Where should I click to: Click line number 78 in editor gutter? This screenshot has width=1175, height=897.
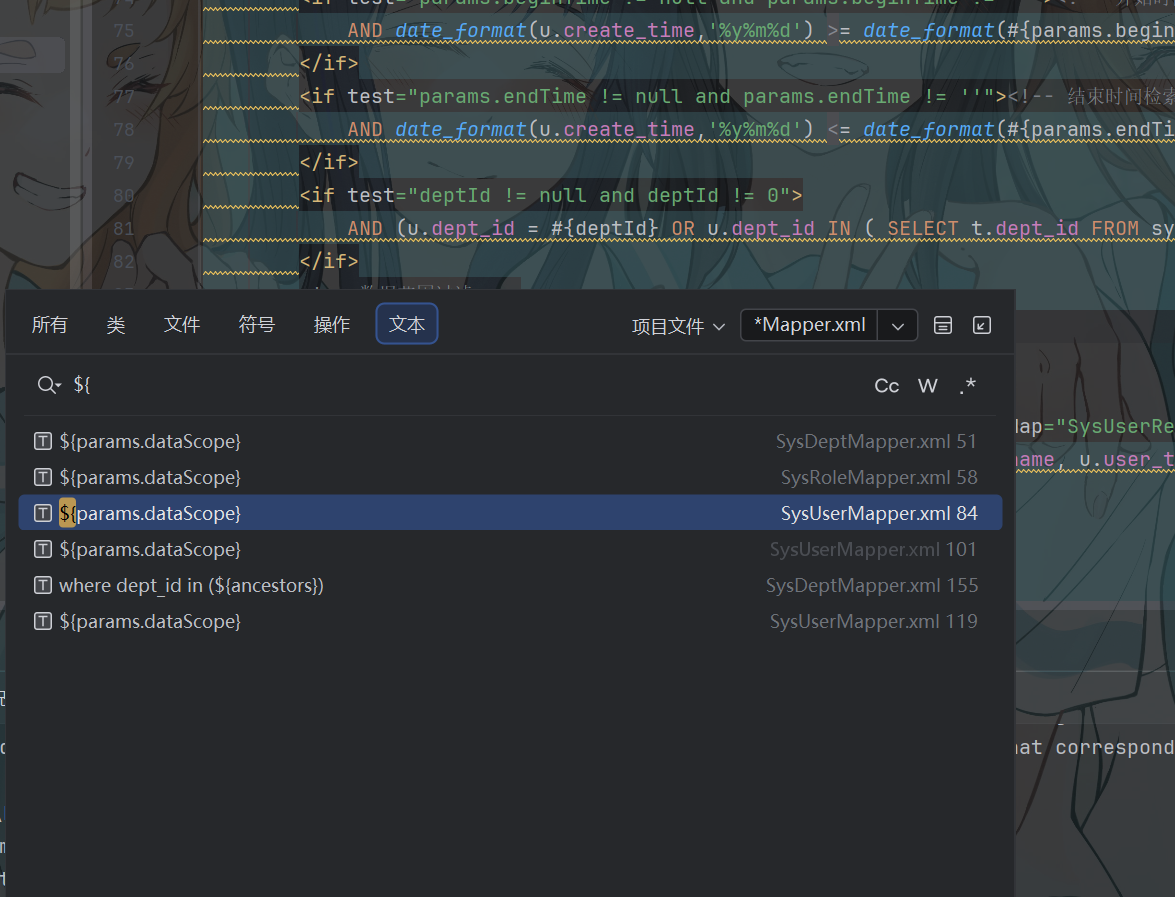coord(124,130)
